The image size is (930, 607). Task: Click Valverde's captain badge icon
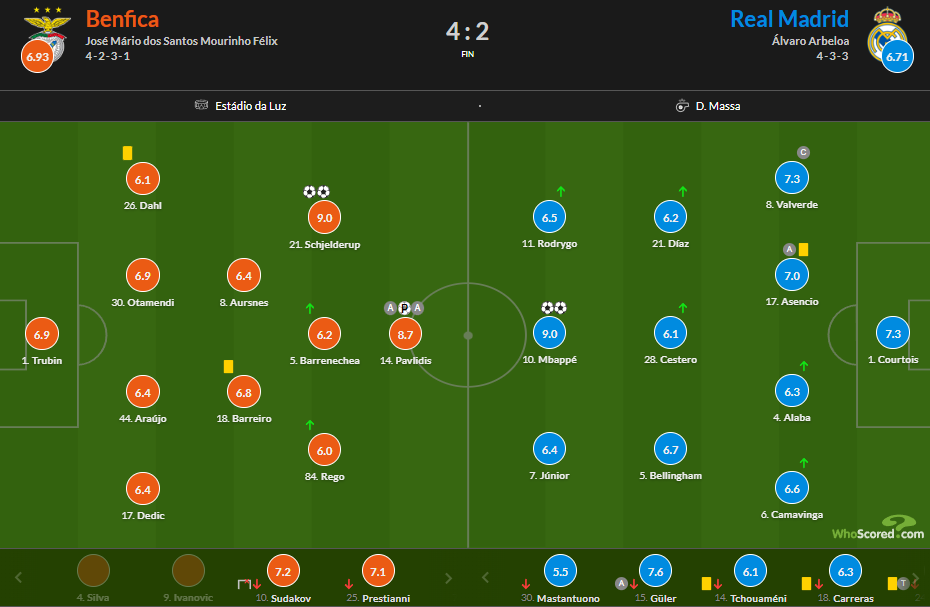tap(802, 152)
